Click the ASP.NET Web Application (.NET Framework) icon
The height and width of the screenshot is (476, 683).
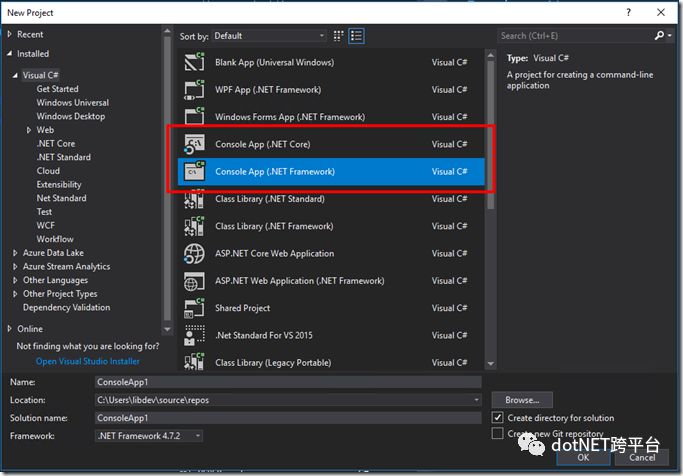coord(194,281)
